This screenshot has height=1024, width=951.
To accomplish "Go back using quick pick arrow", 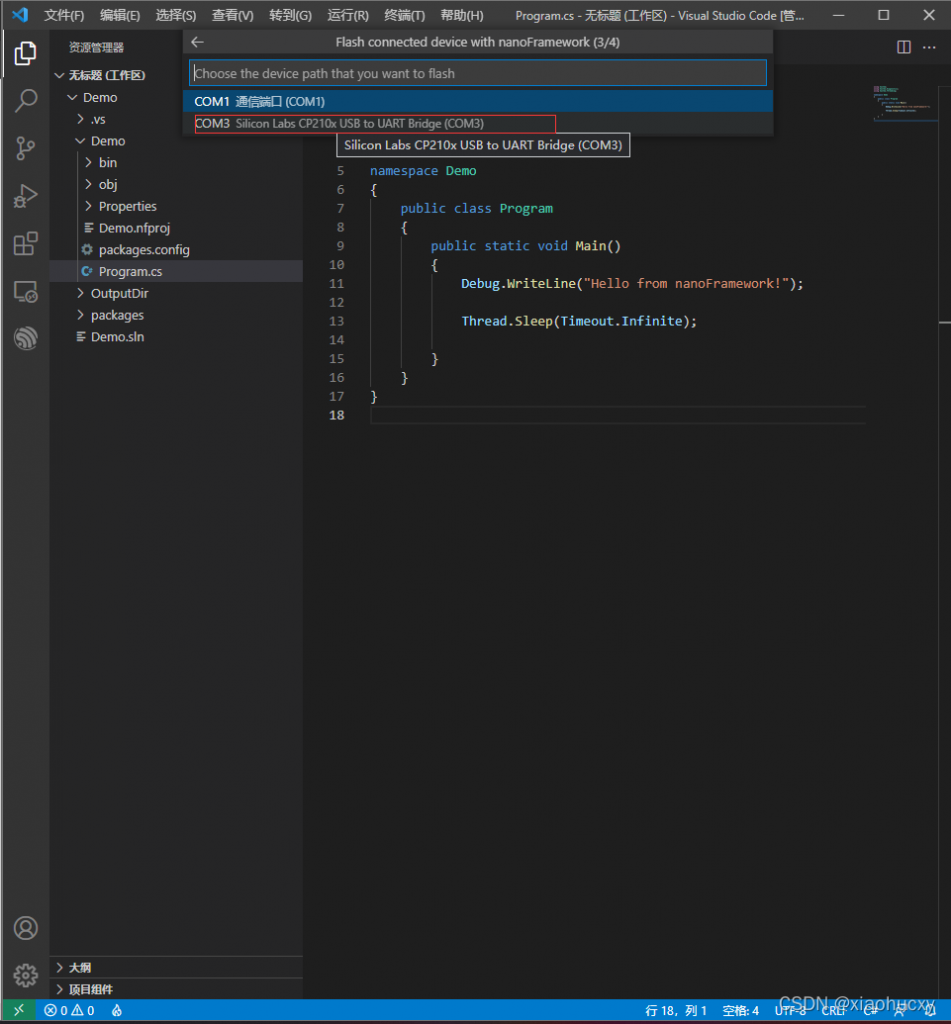I will tap(197, 42).
